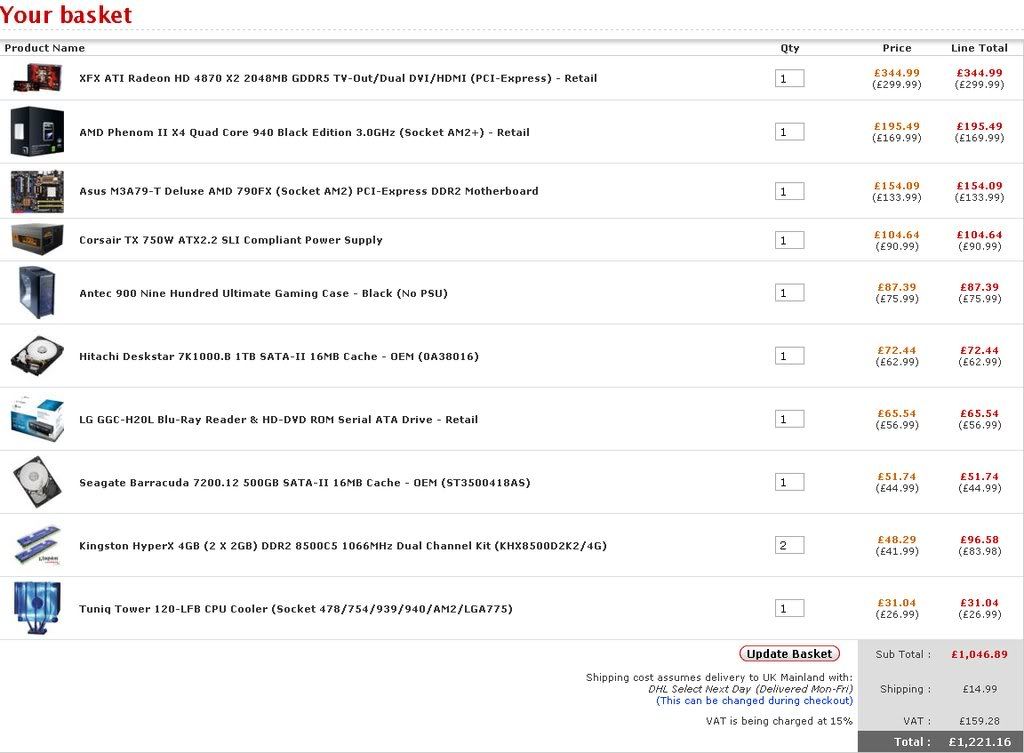
Task: Click "This can be changed during checkout" link
Action: coord(754,701)
